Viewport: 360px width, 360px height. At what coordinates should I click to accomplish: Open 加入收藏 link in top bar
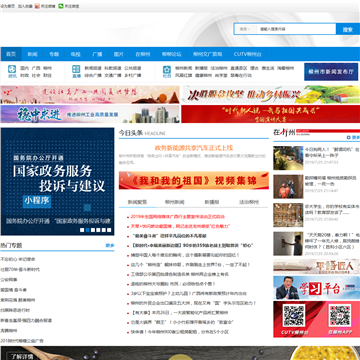25,6
